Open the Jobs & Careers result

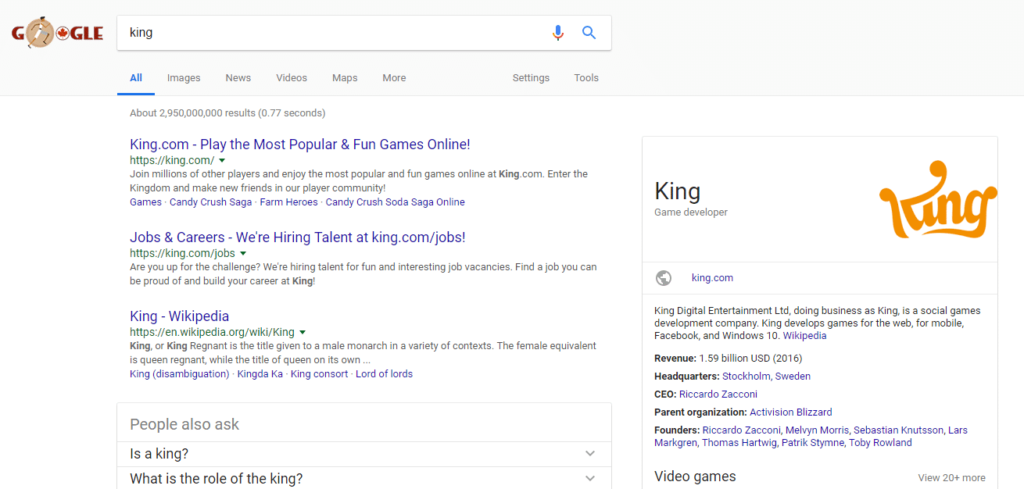[298, 237]
